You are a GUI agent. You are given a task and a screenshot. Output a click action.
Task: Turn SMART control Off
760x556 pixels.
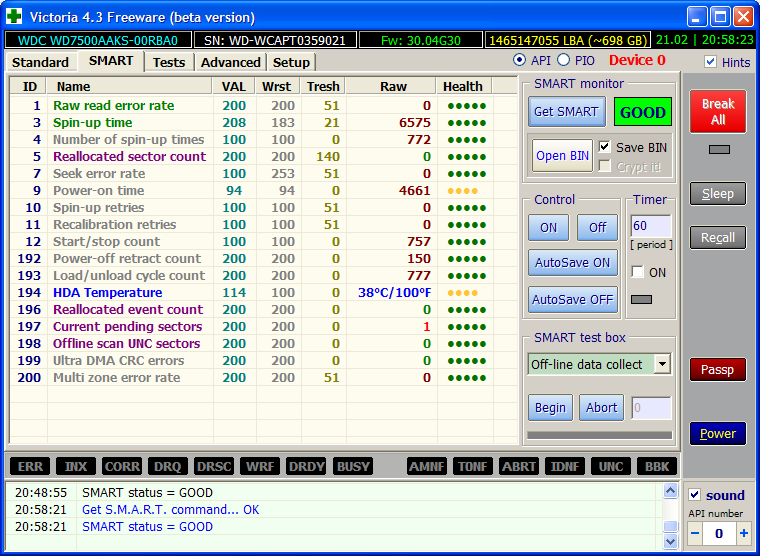point(597,227)
